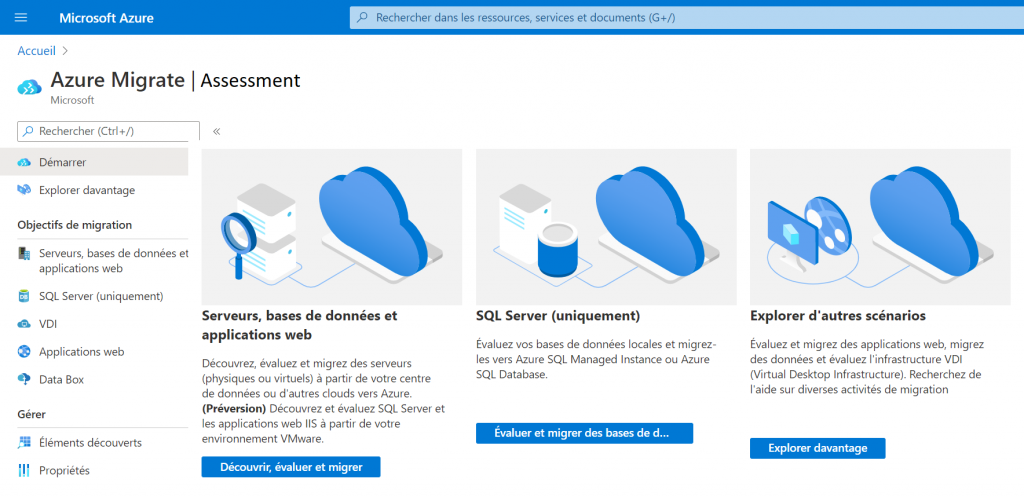
Task: Click the Applications web sidebar icon
Action: (24, 351)
